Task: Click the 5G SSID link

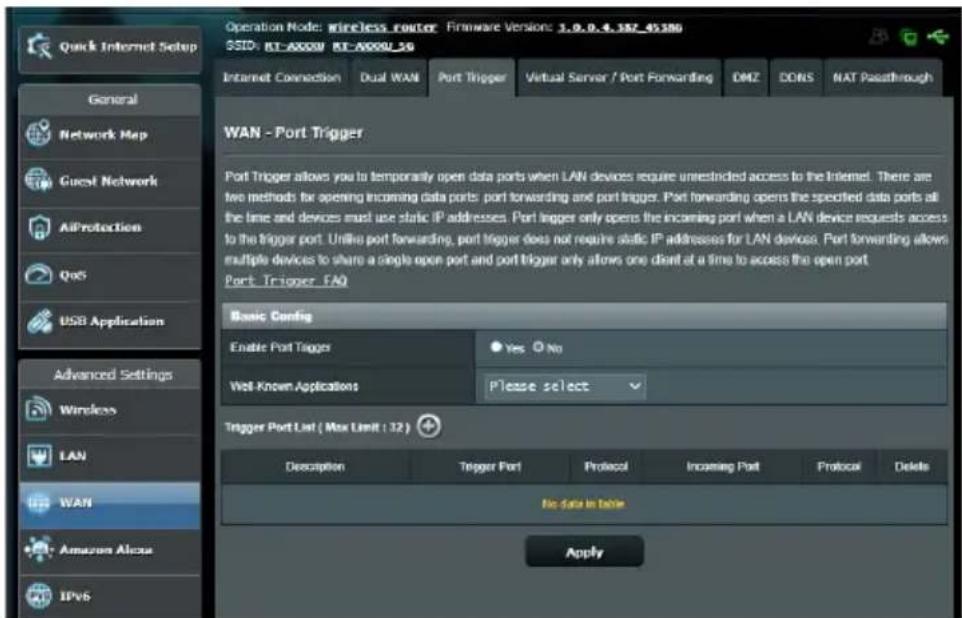Action: pos(373,46)
